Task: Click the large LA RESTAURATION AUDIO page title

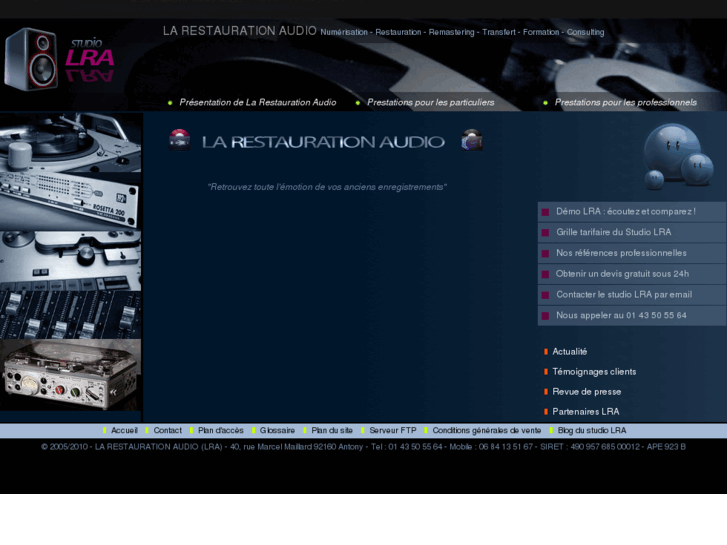Action: (323, 142)
